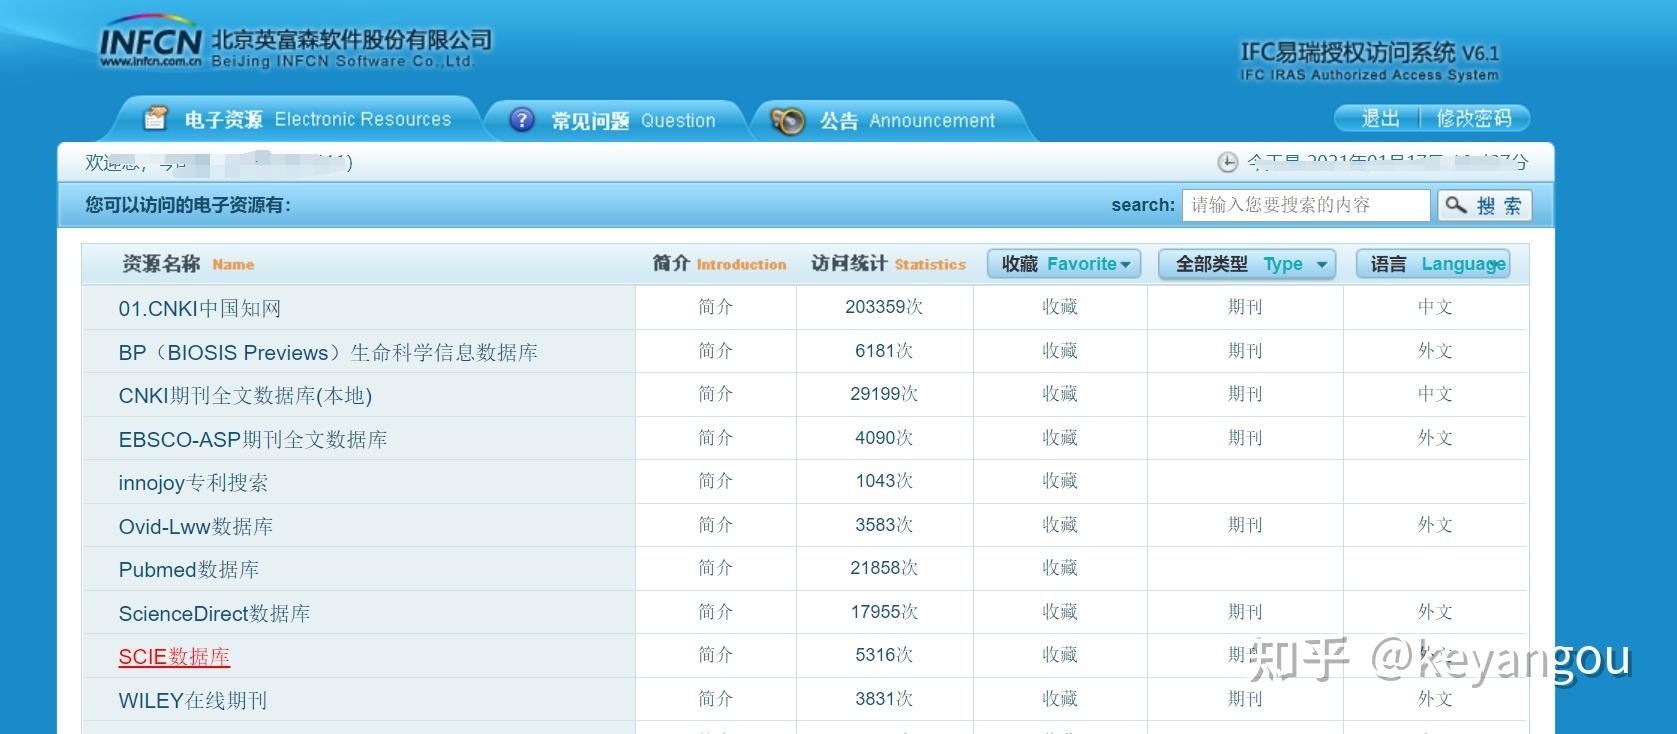Open ScienceDirect数据库 link
Viewport: 1677px width, 734px height.
pos(214,614)
